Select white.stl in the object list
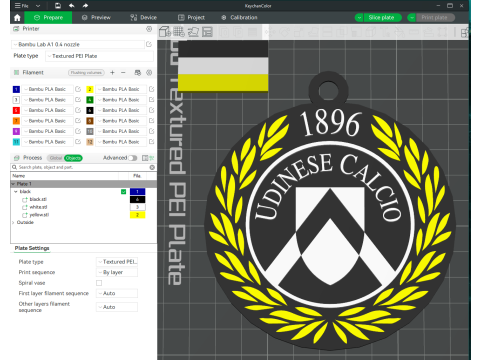 point(38,207)
